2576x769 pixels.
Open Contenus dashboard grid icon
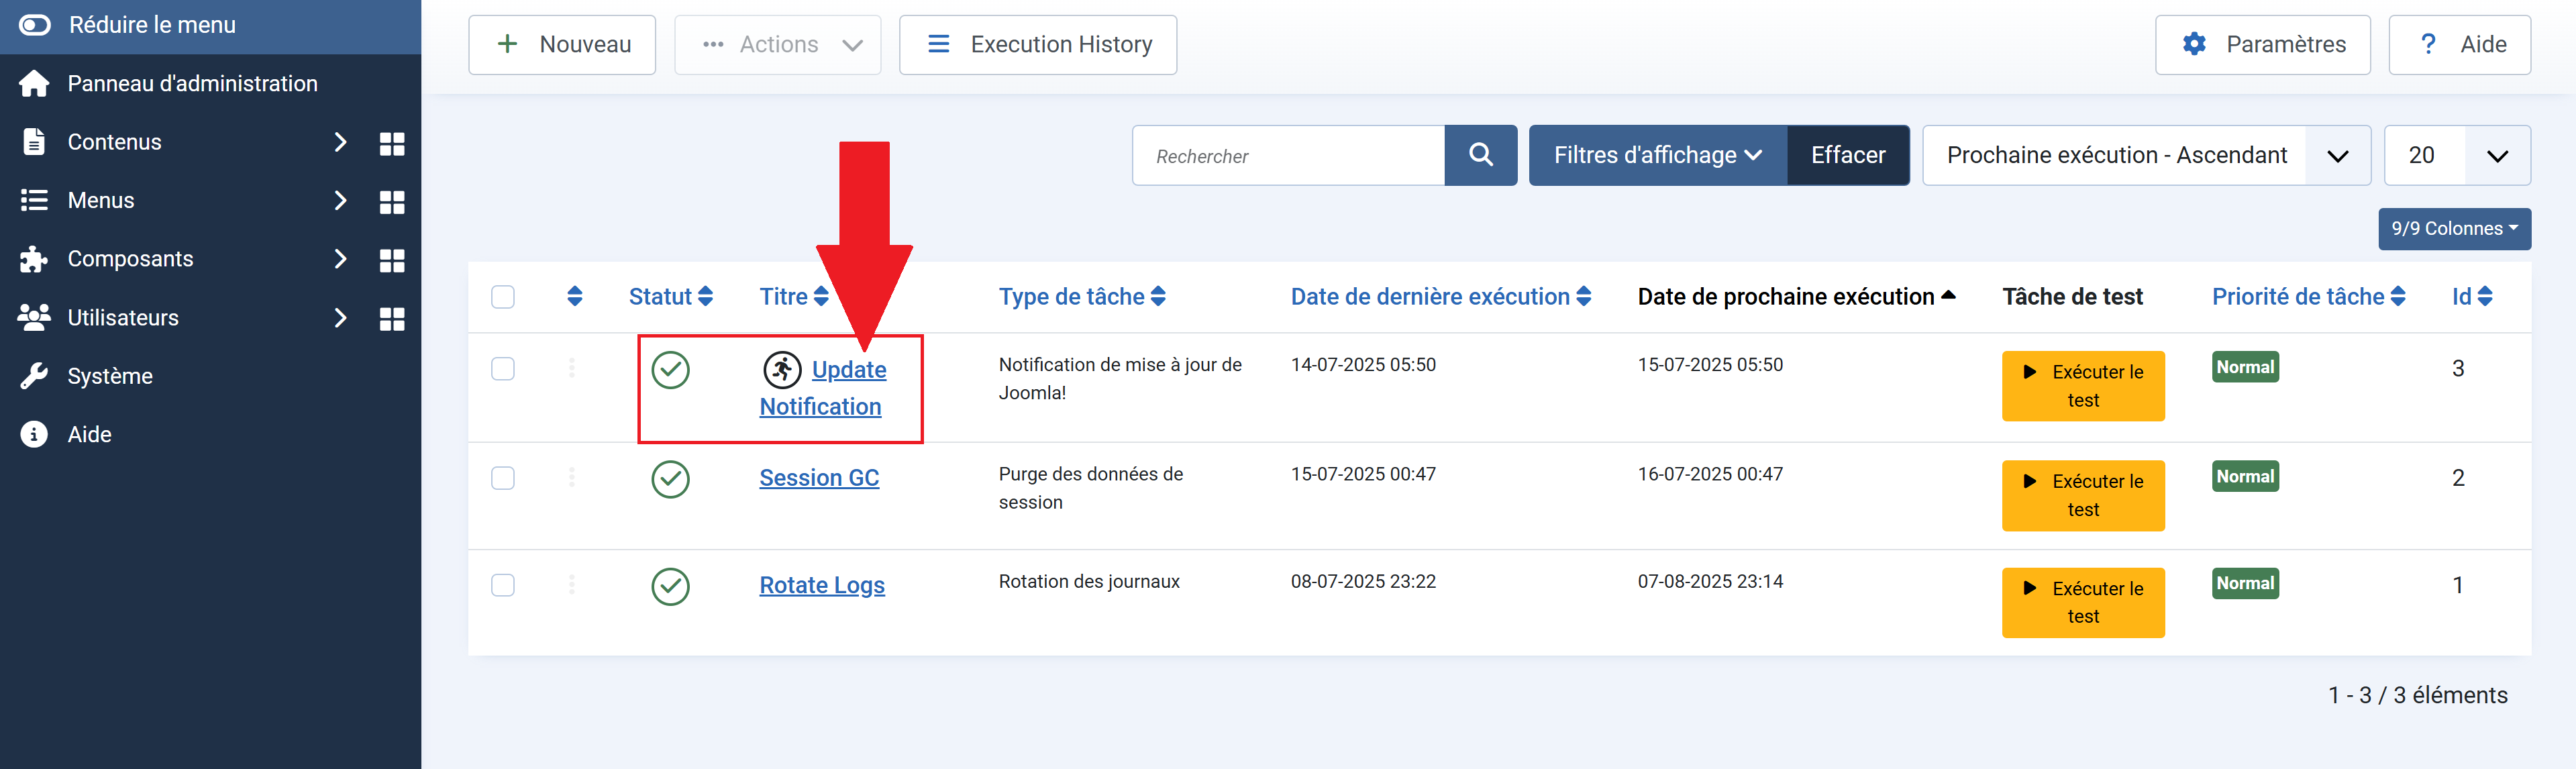point(392,143)
